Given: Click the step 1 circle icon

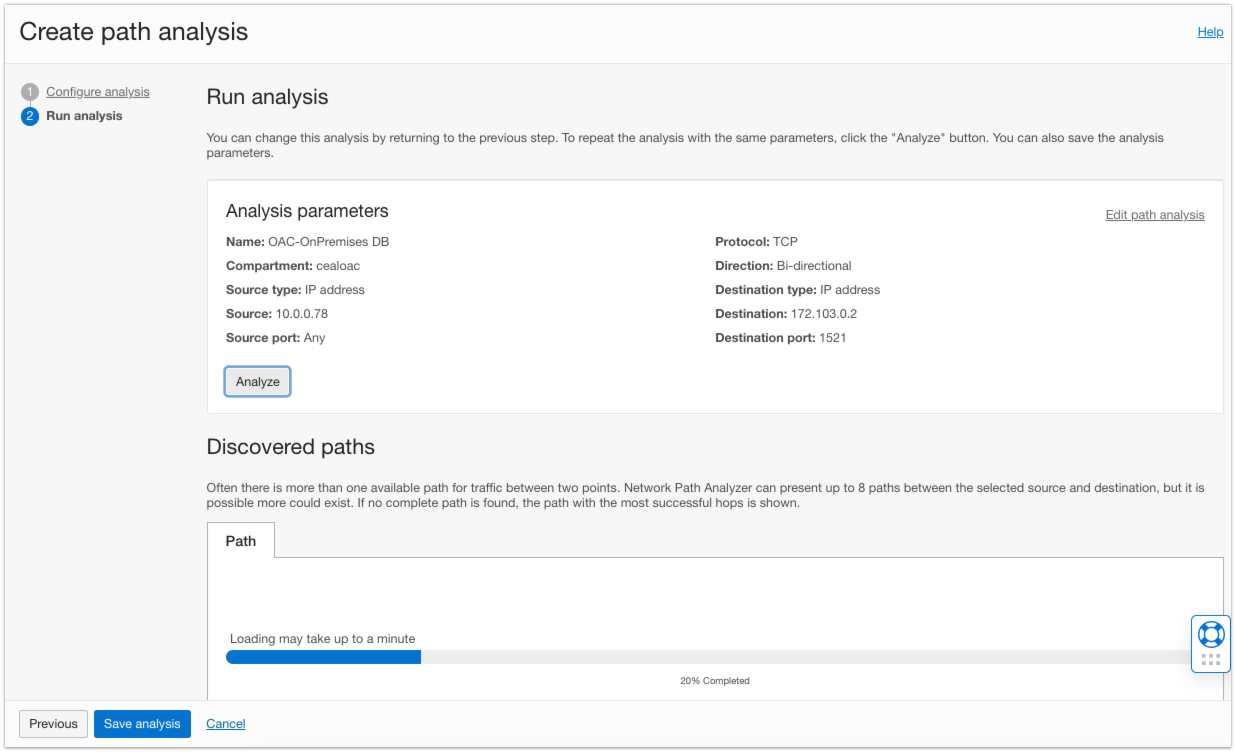Looking at the screenshot, I should 30,92.
